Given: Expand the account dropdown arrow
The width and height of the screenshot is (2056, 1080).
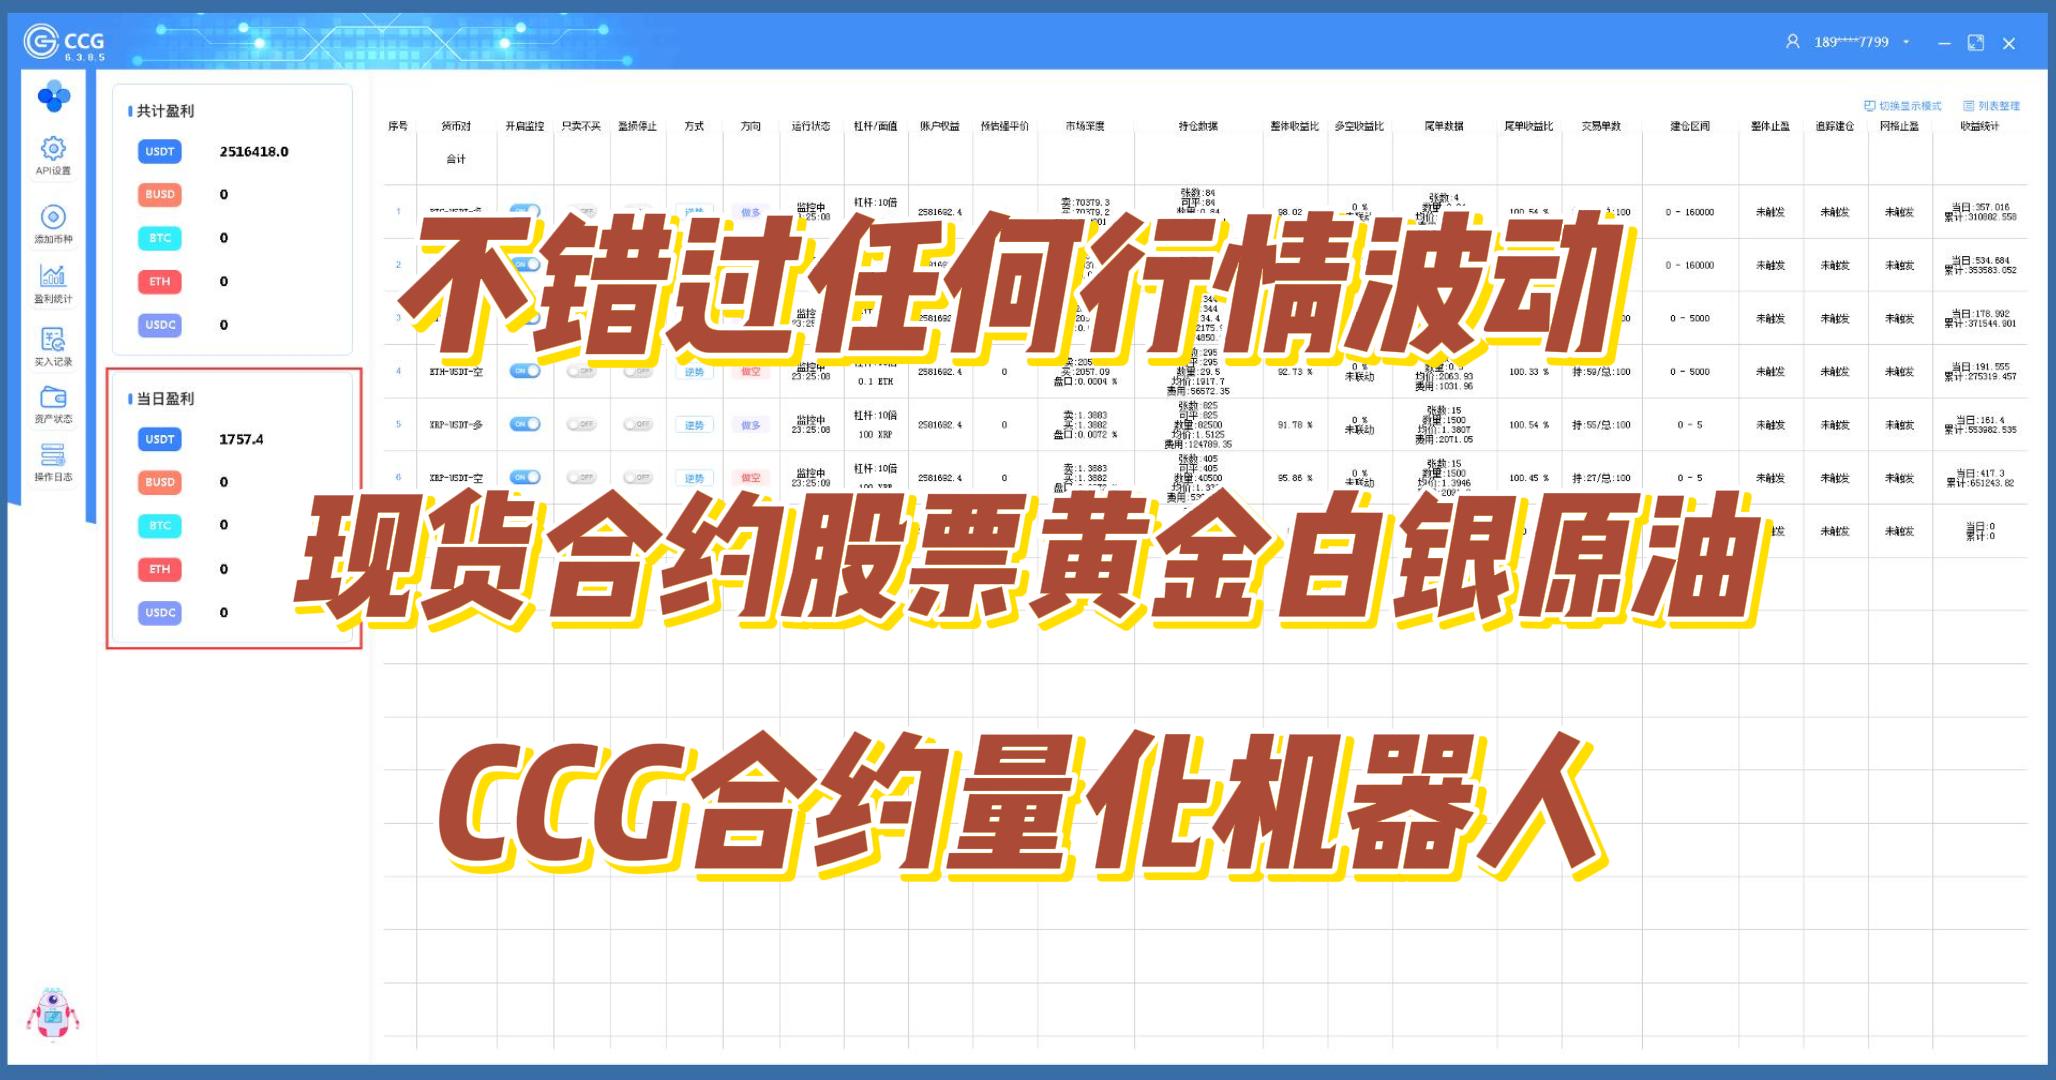Looking at the screenshot, I should pos(1906,42).
